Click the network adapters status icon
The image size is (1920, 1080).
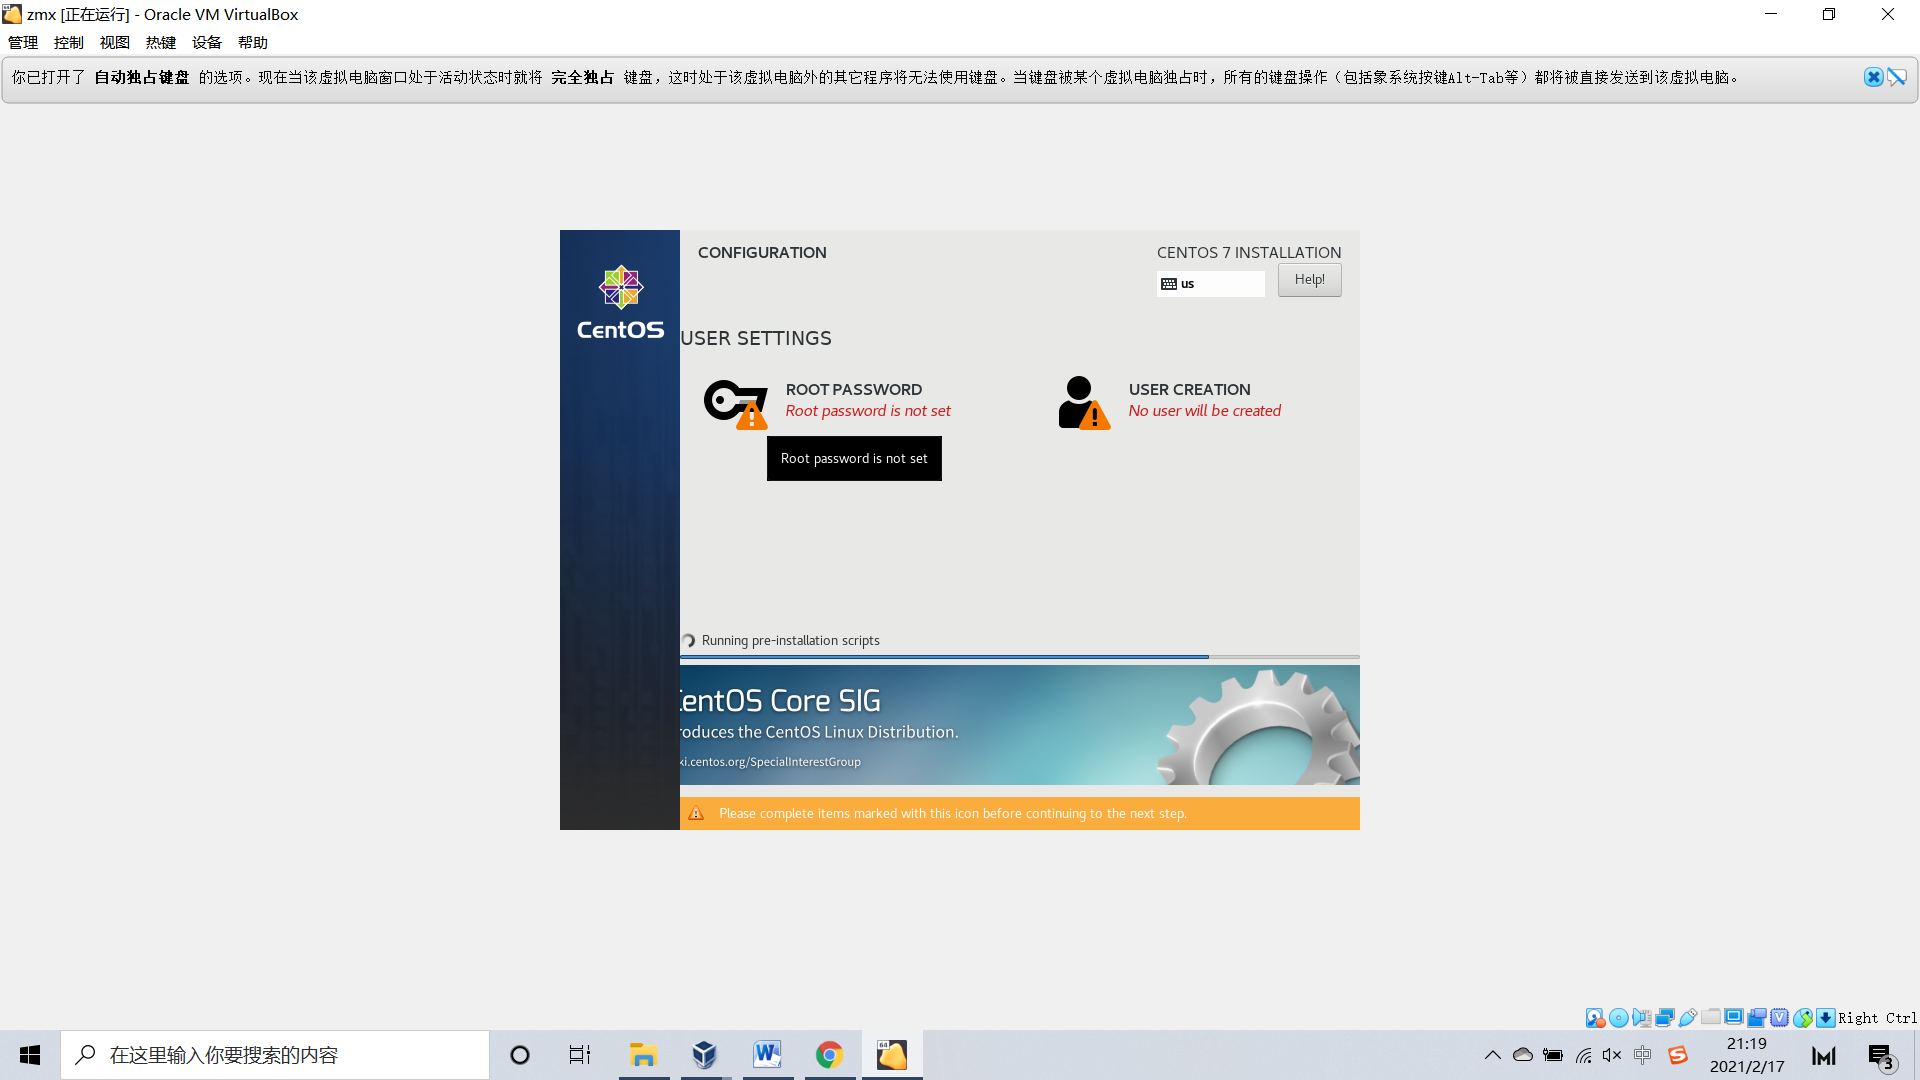point(1664,1018)
